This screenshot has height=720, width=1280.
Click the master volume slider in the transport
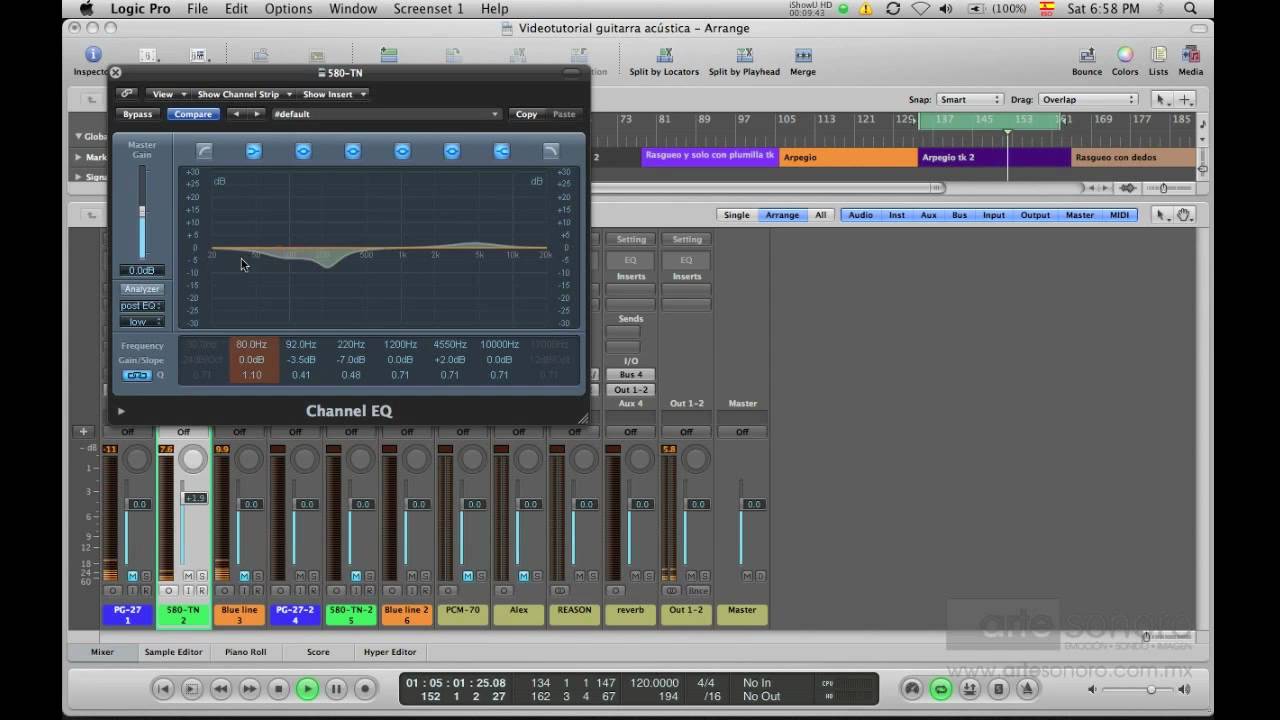pos(1151,690)
